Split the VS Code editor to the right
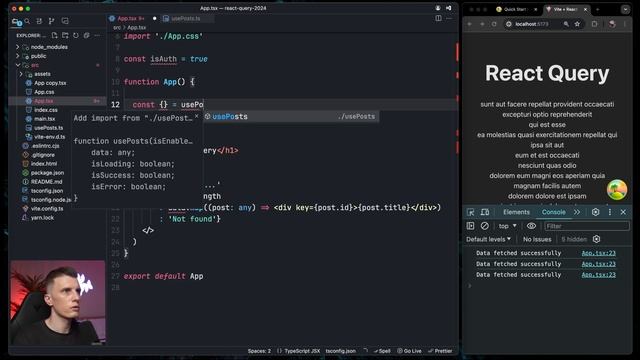 coord(438,18)
